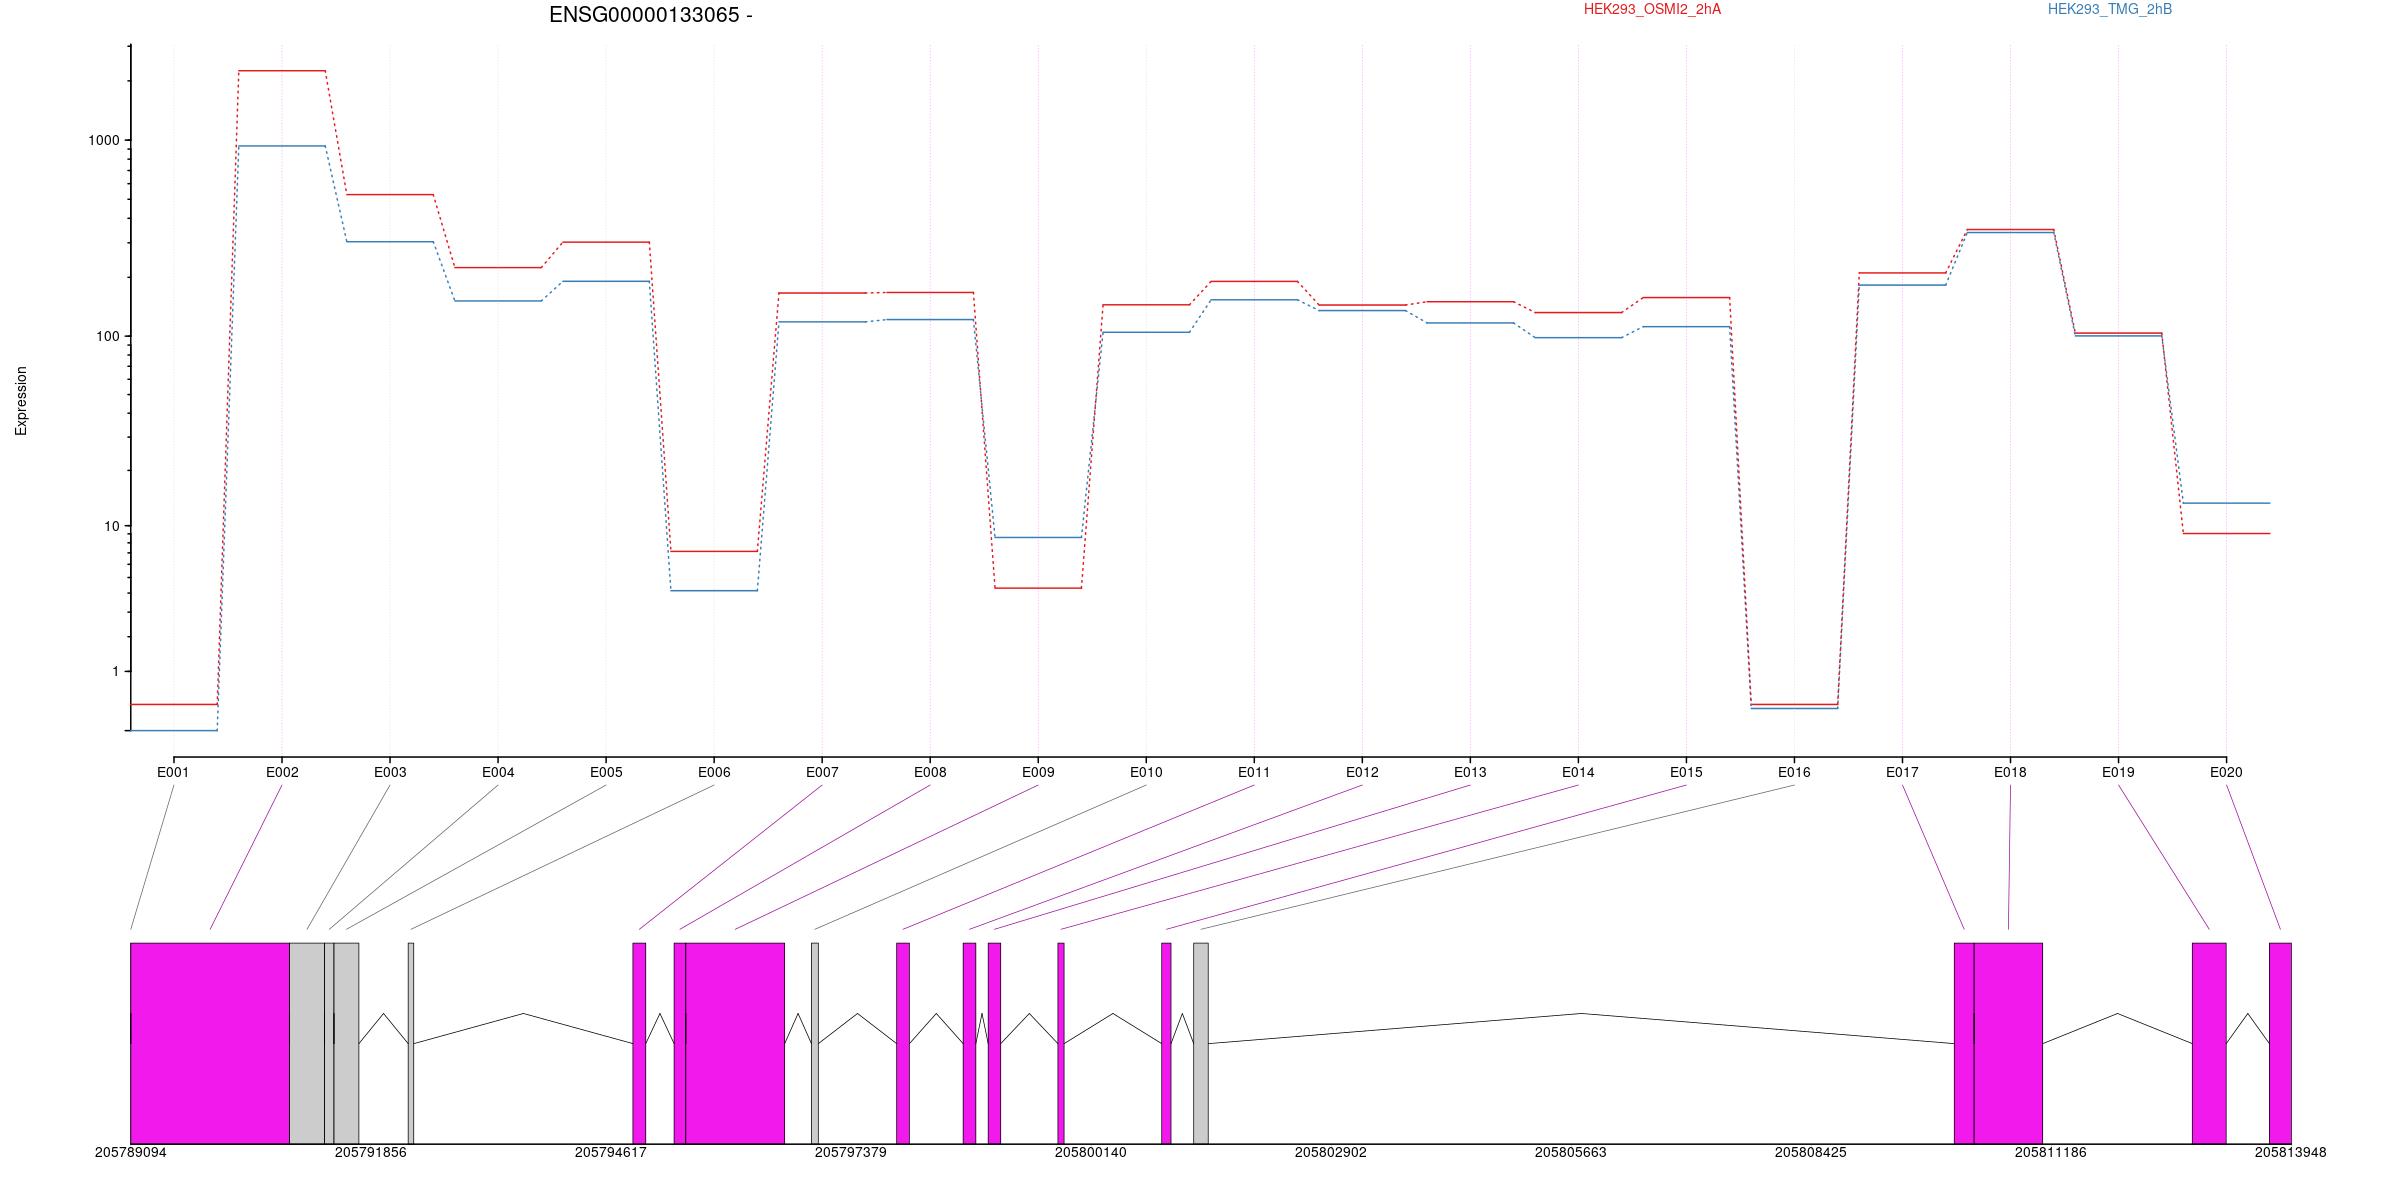Click the 1000 y-axis tick label
This screenshot has width=2400, height=1200.
pos(104,141)
